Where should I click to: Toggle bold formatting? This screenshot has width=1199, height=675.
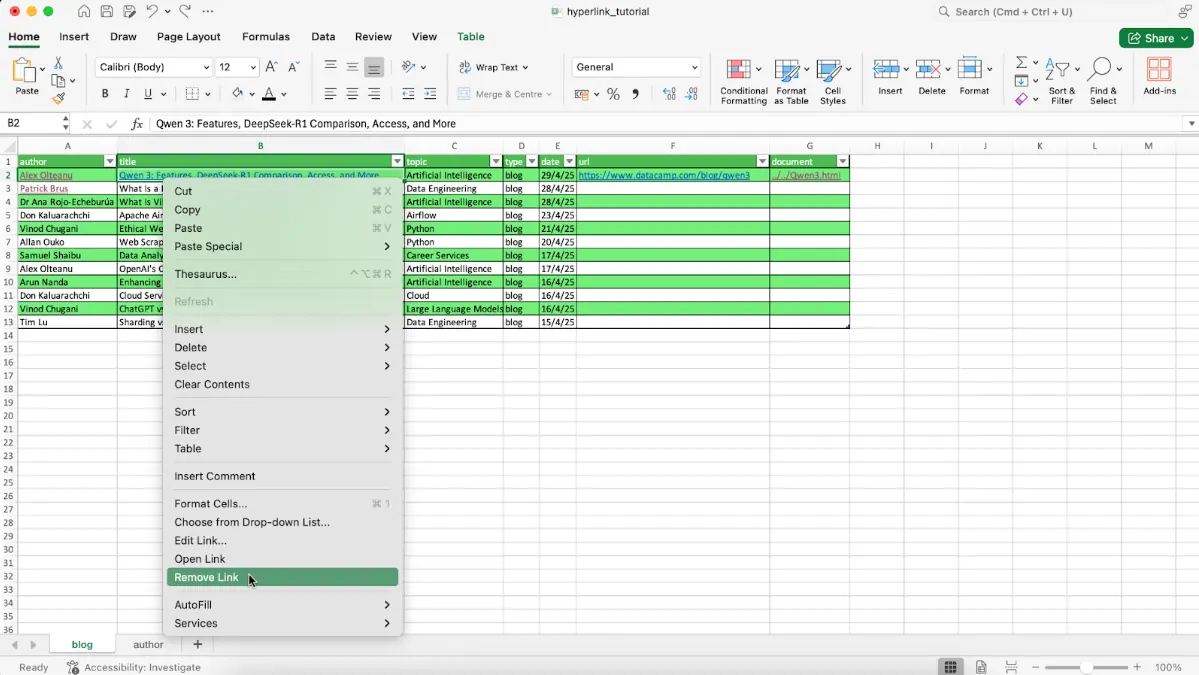(x=105, y=94)
